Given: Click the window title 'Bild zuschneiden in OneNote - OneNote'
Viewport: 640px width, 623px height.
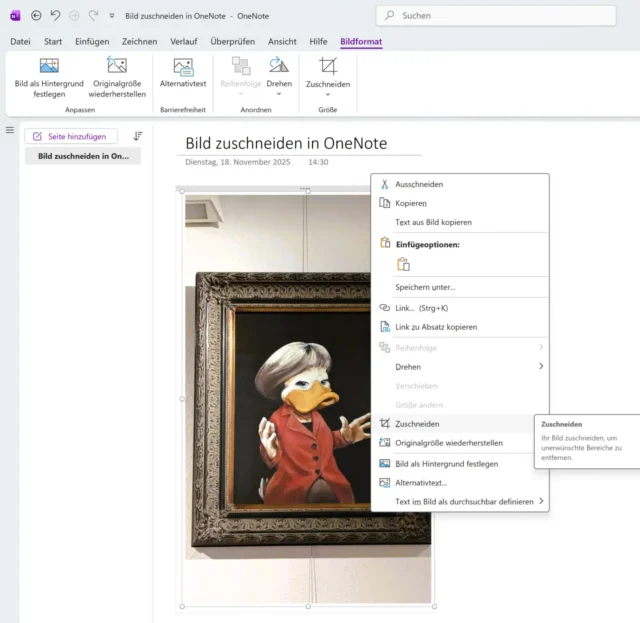Looking at the screenshot, I should click(197, 16).
